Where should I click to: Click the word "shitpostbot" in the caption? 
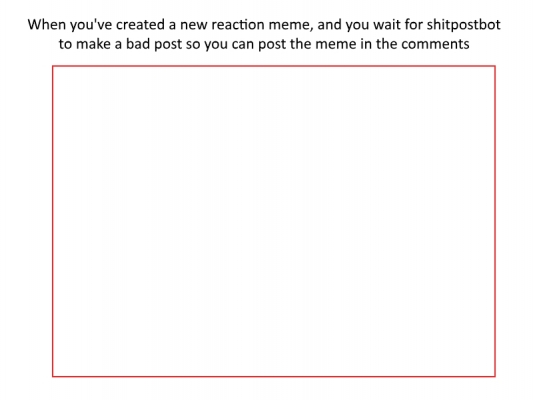click(x=463, y=25)
